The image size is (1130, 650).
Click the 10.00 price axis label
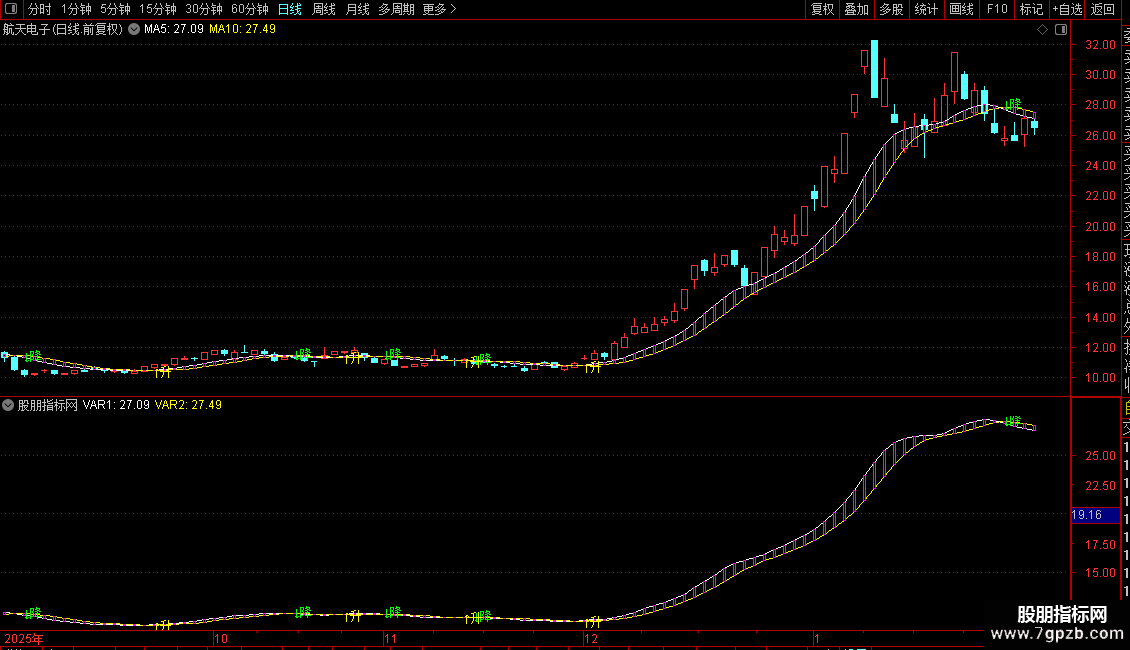[1100, 378]
